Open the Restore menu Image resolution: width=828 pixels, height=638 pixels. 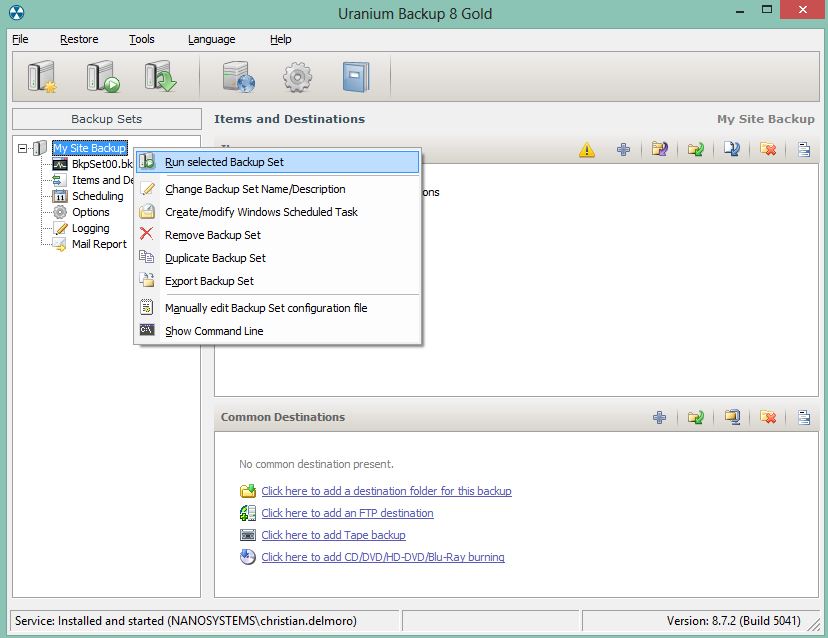(x=79, y=39)
